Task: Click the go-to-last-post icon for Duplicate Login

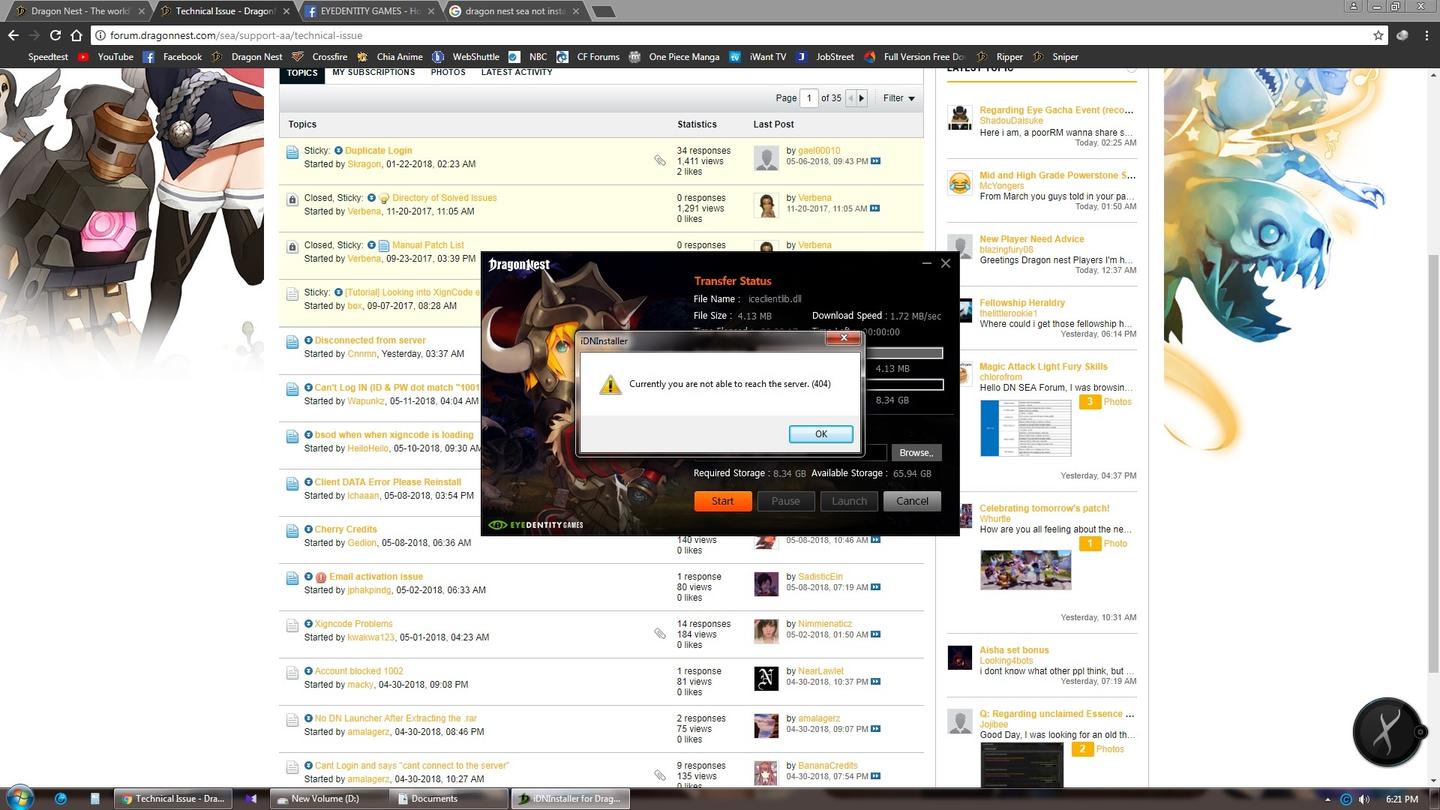Action: (876, 161)
